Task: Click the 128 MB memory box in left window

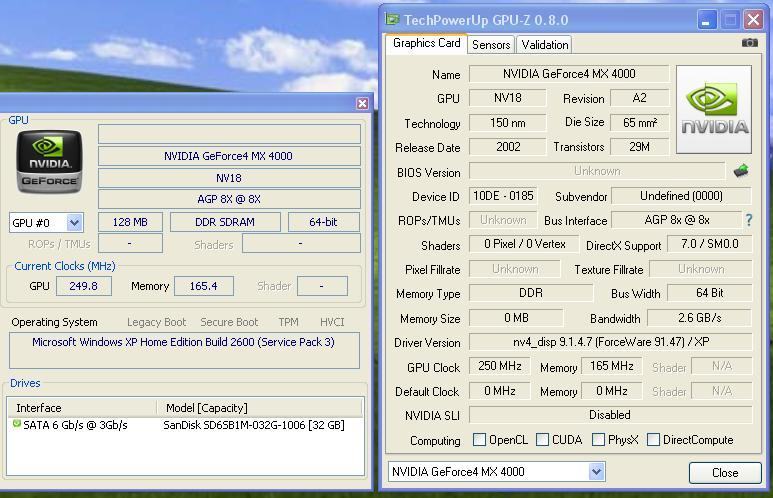Action: 130,222
